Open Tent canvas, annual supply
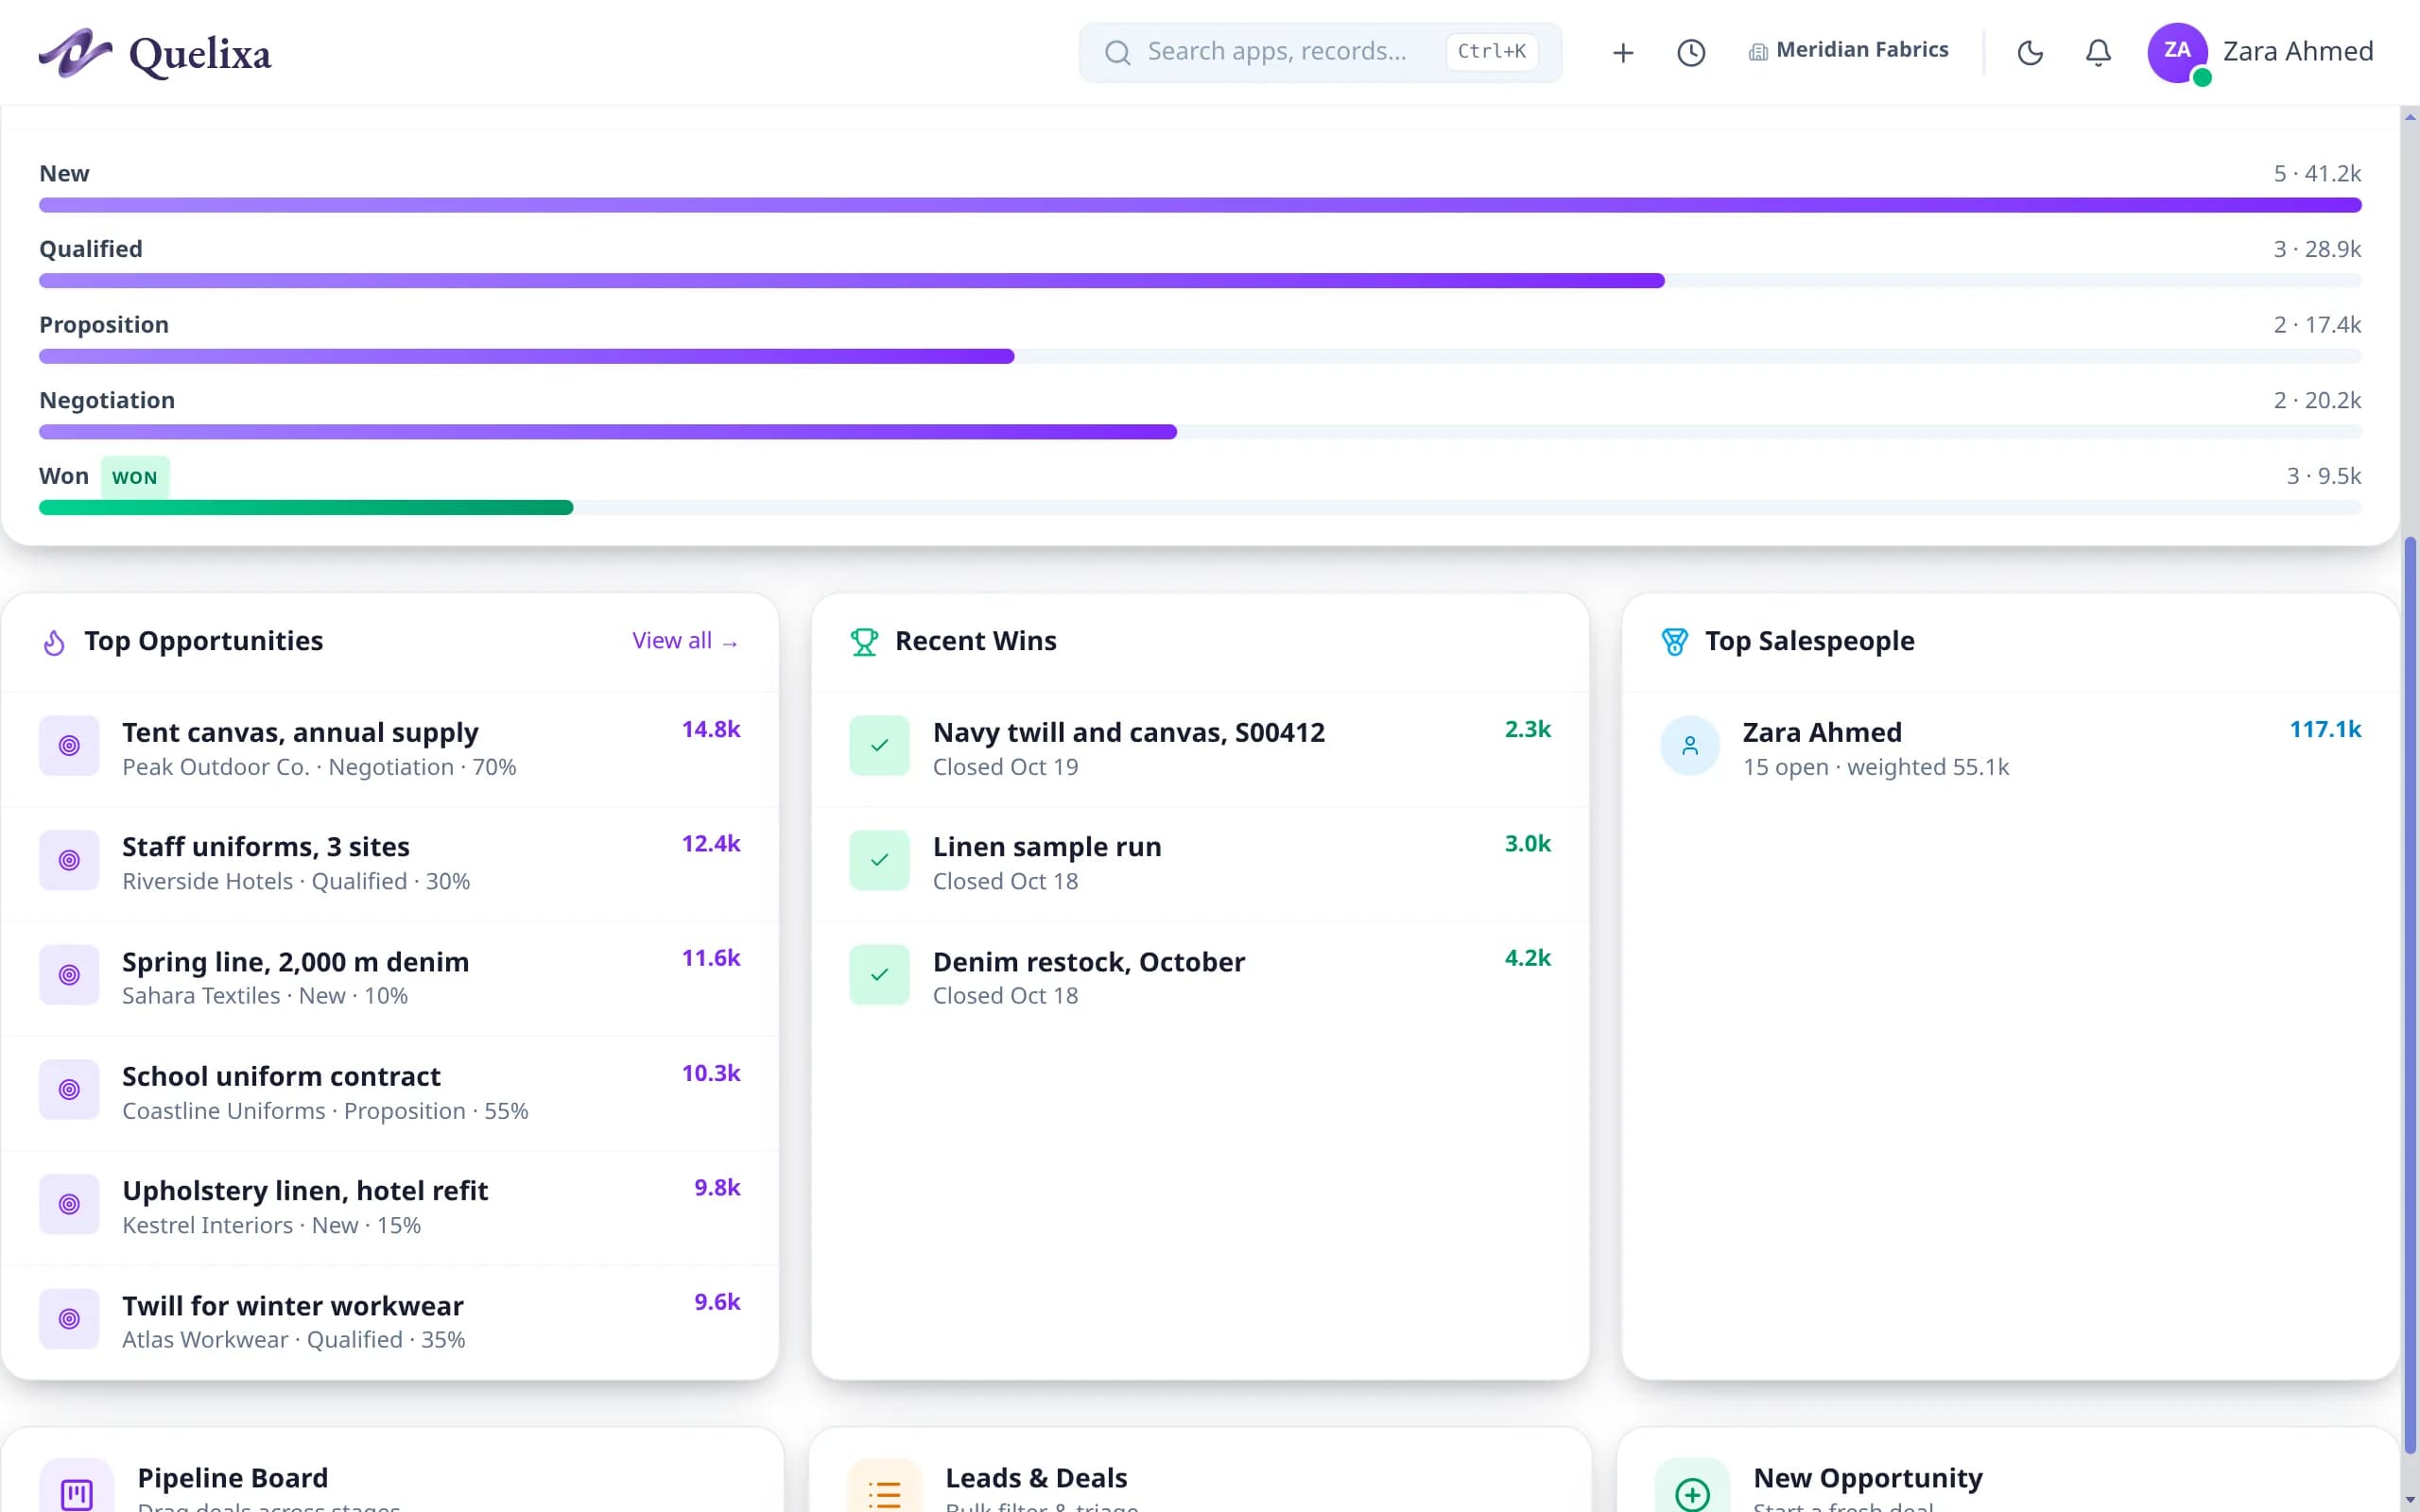 click(390, 749)
